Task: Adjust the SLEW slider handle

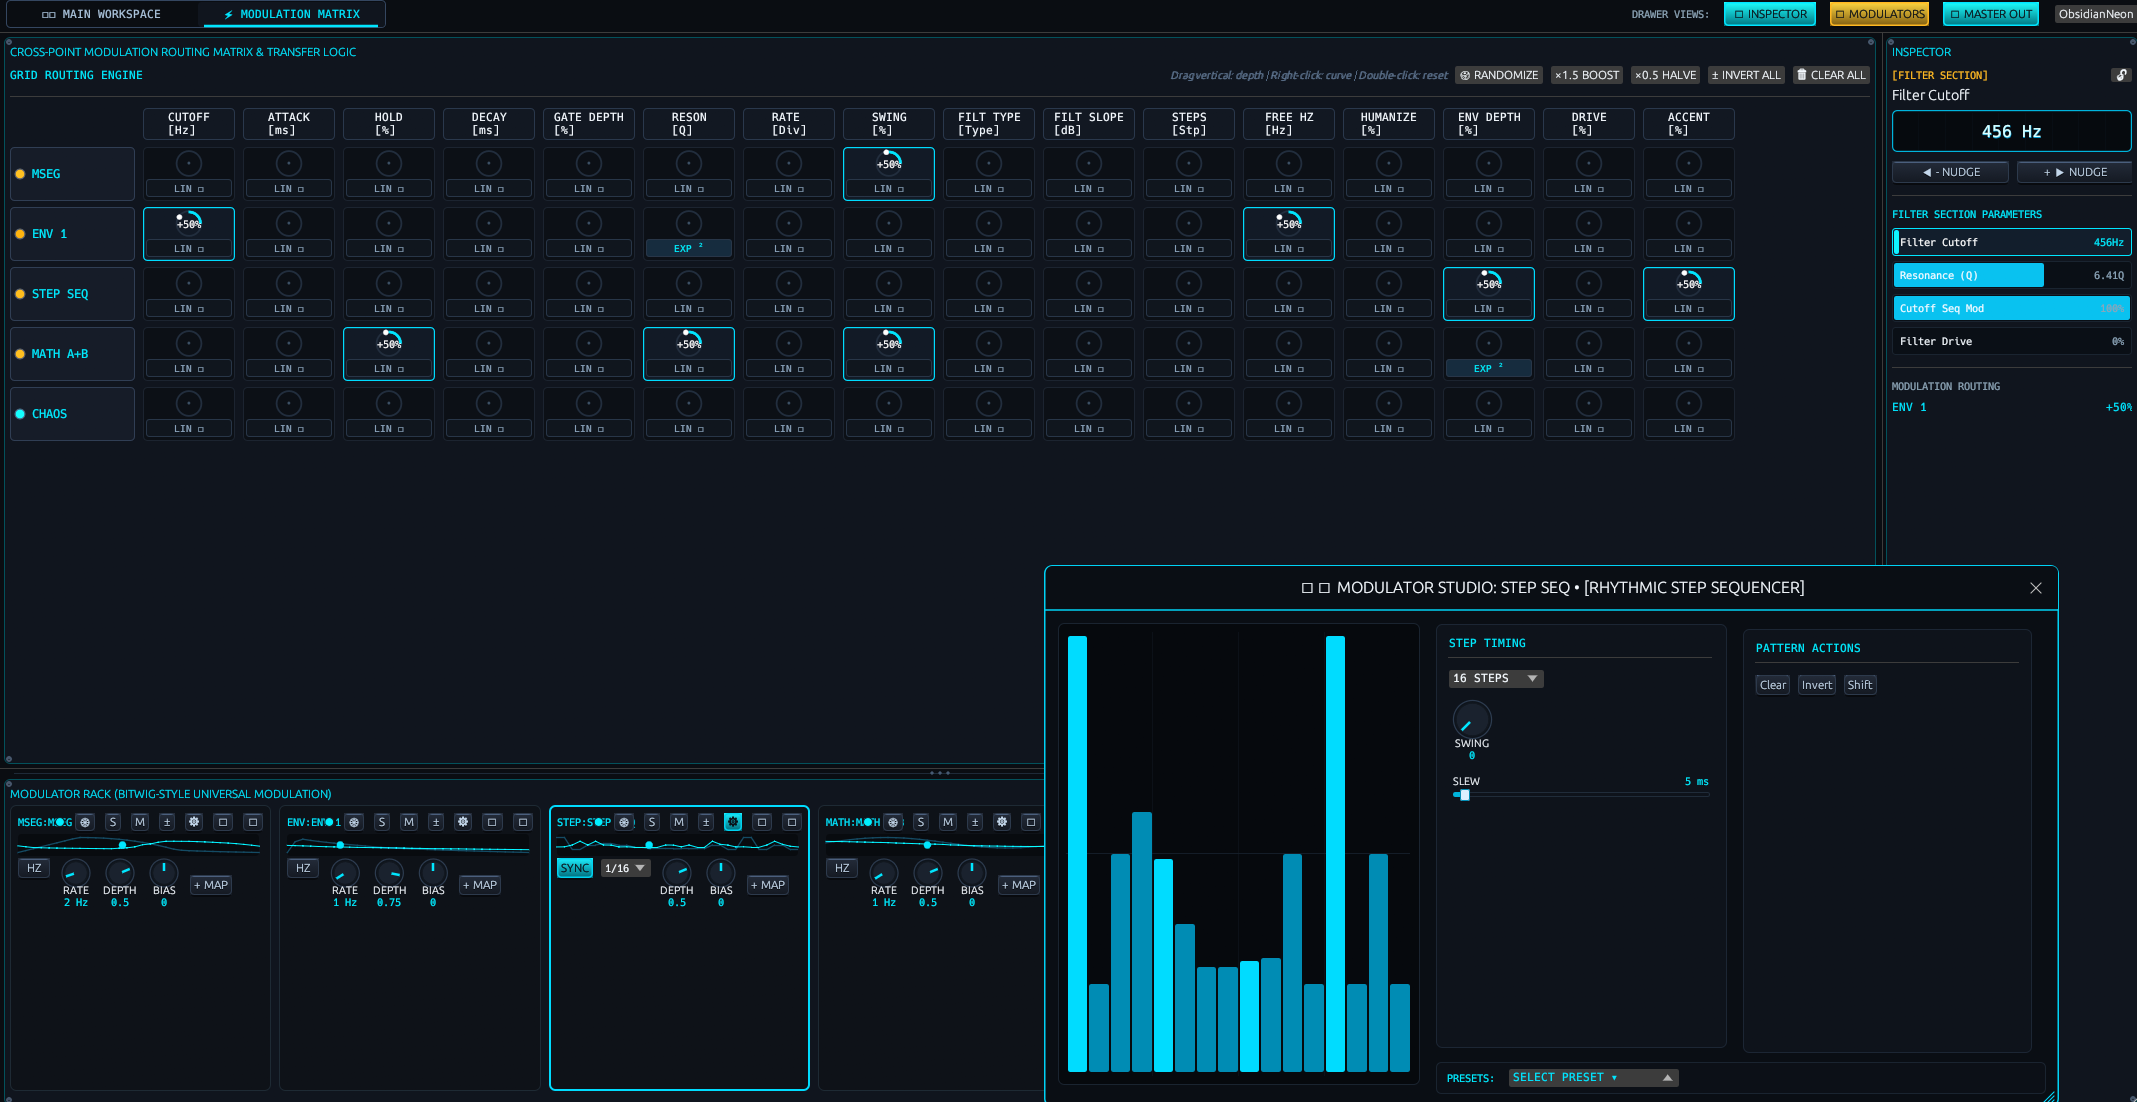Action: [1465, 795]
